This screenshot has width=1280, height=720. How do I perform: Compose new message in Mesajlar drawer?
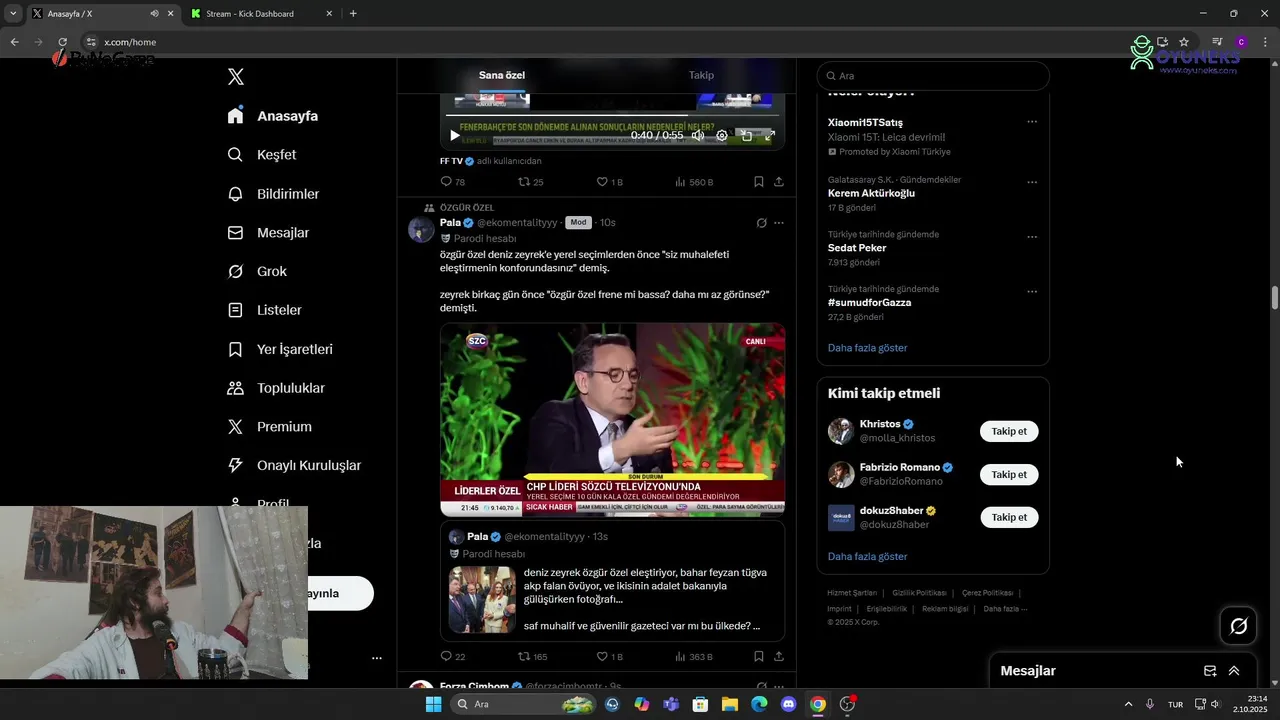[1210, 671]
